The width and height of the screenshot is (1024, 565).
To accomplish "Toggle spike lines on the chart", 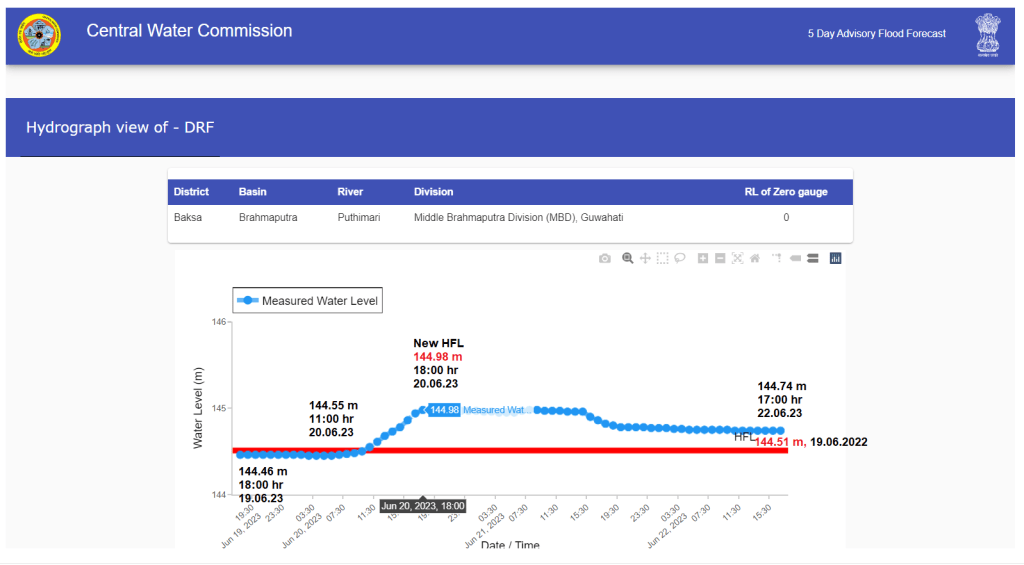I will (777, 258).
